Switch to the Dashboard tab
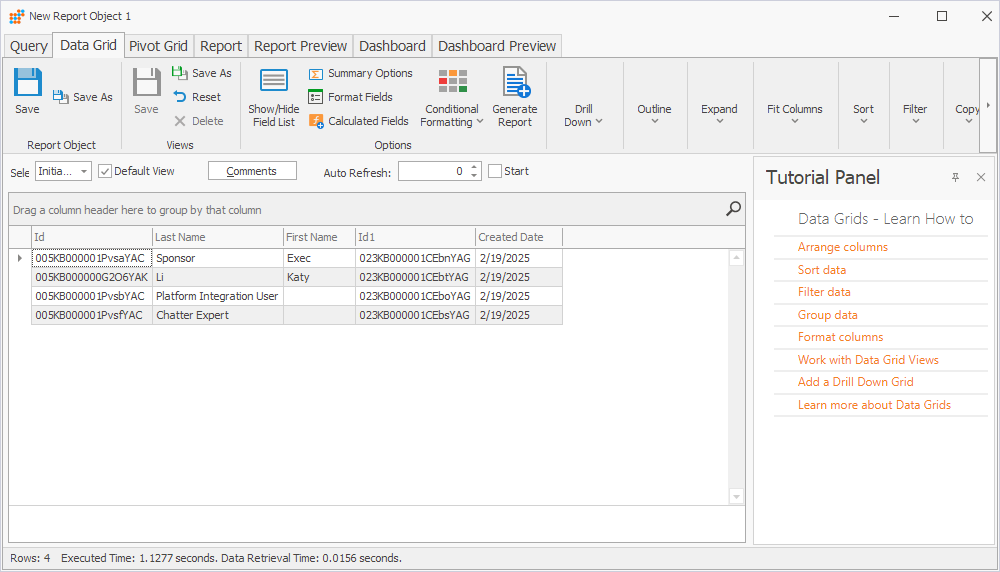Image resolution: width=1000 pixels, height=572 pixels. [392, 46]
